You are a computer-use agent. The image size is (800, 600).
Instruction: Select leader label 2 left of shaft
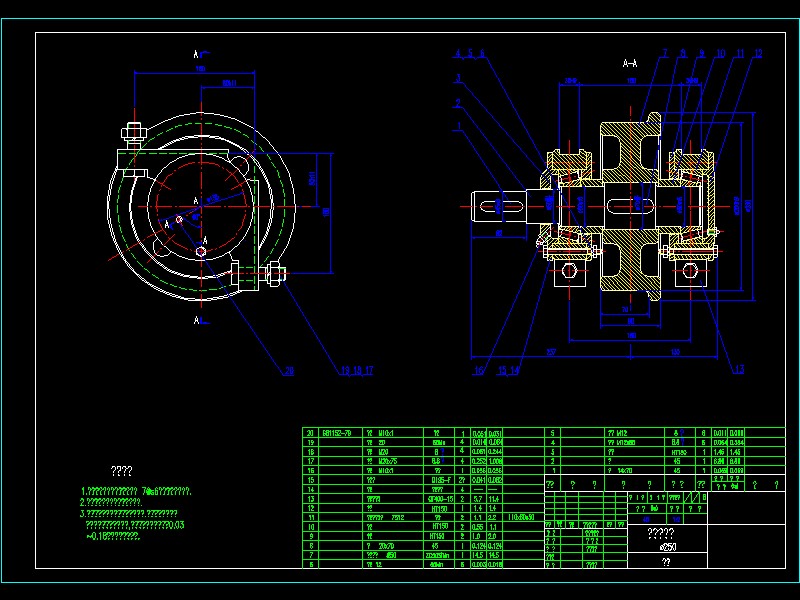[458, 103]
